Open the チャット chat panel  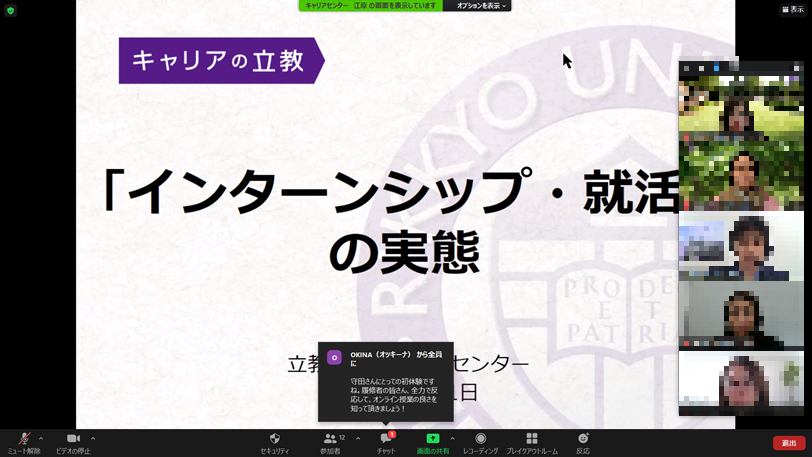coord(386,444)
